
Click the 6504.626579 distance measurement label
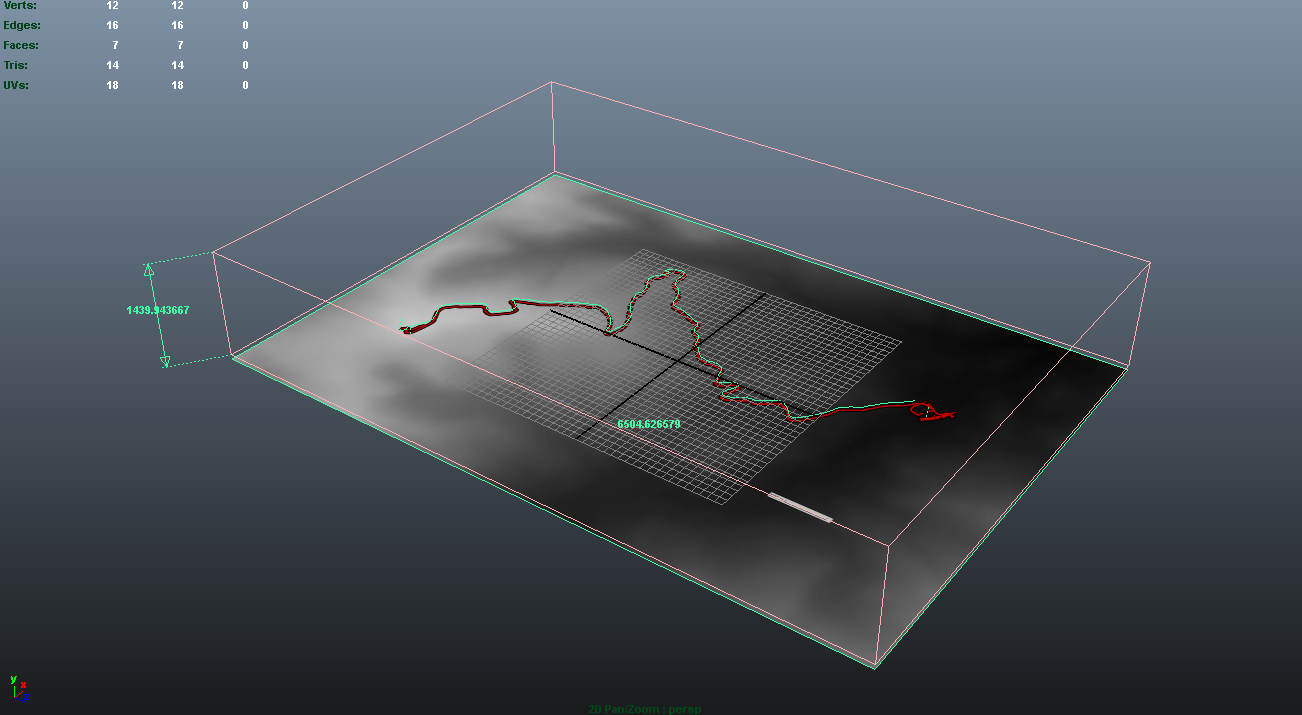[648, 424]
